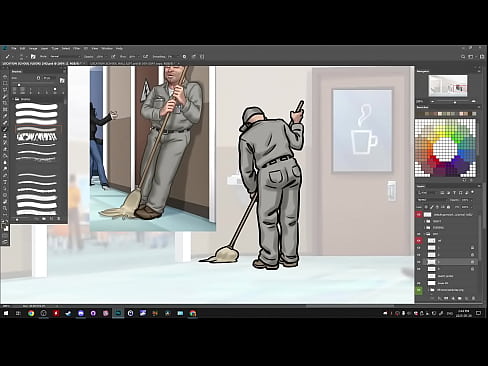Screen dimensions: 488x366
Task: Click the new adjustment layer icon
Action: pos(453,298)
